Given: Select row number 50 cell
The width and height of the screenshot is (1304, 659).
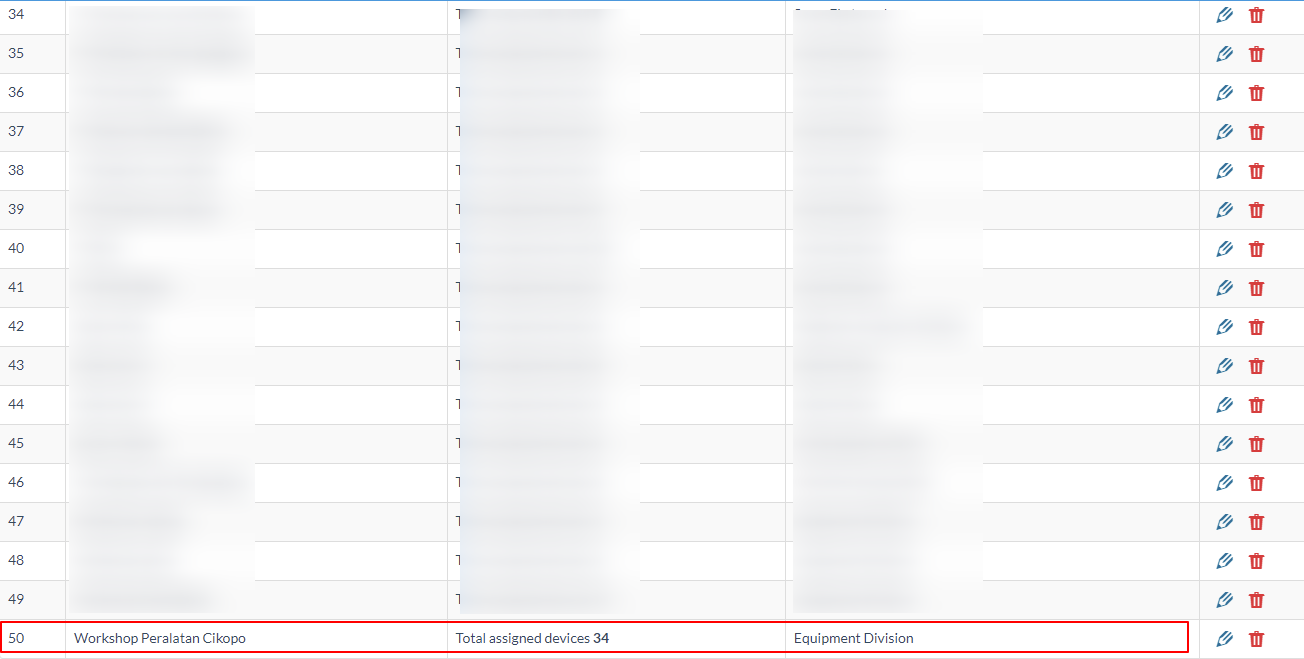Looking at the screenshot, I should [17, 638].
